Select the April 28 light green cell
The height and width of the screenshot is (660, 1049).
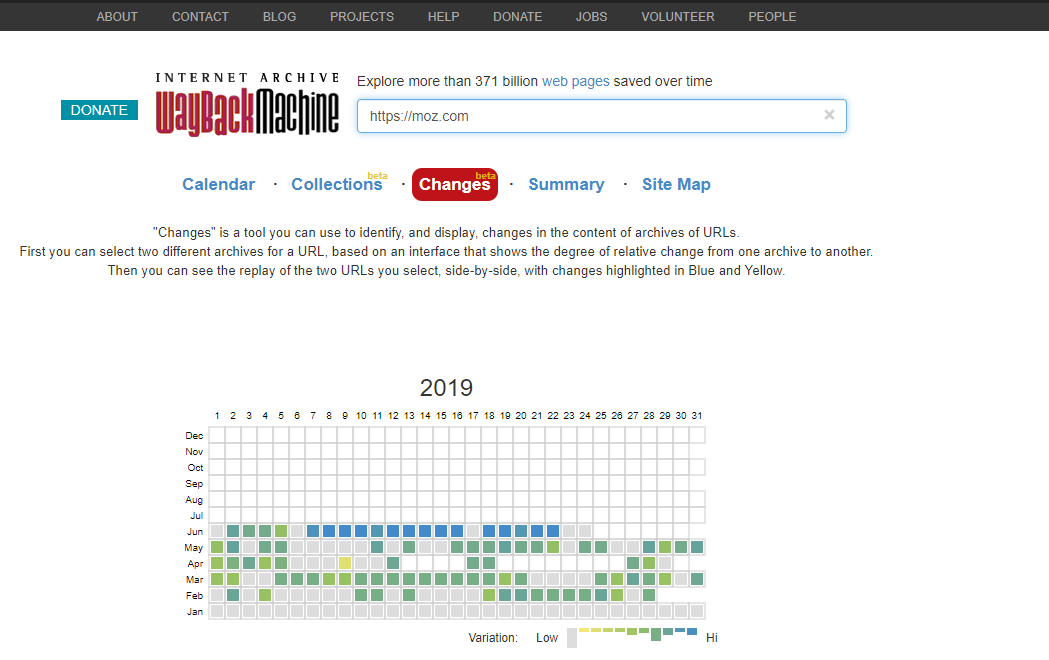coord(649,563)
